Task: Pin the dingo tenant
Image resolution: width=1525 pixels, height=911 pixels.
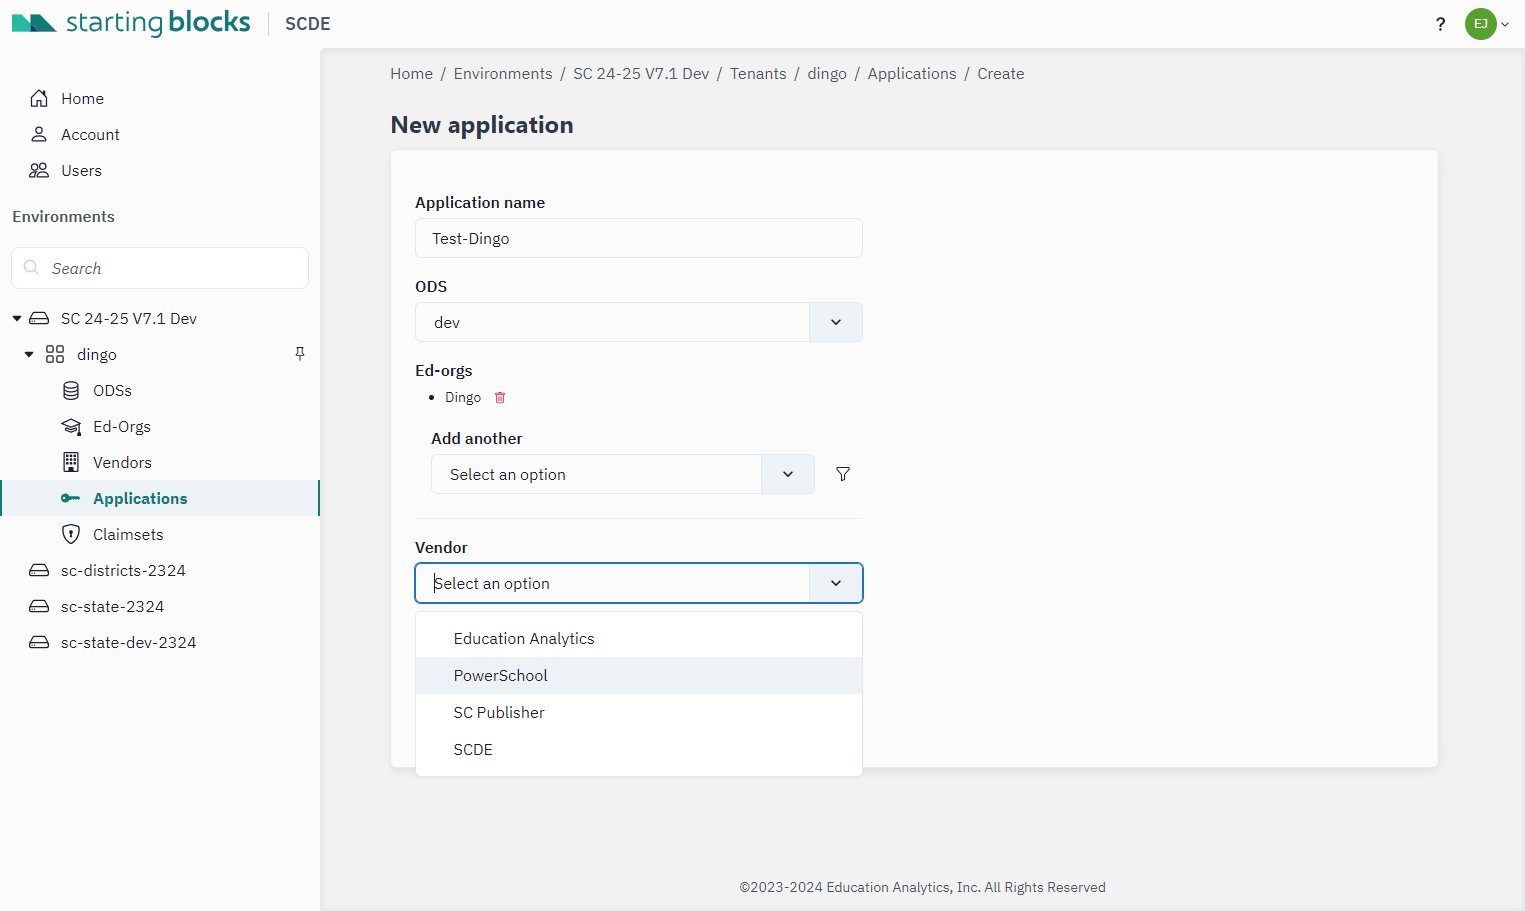Action: (x=300, y=353)
